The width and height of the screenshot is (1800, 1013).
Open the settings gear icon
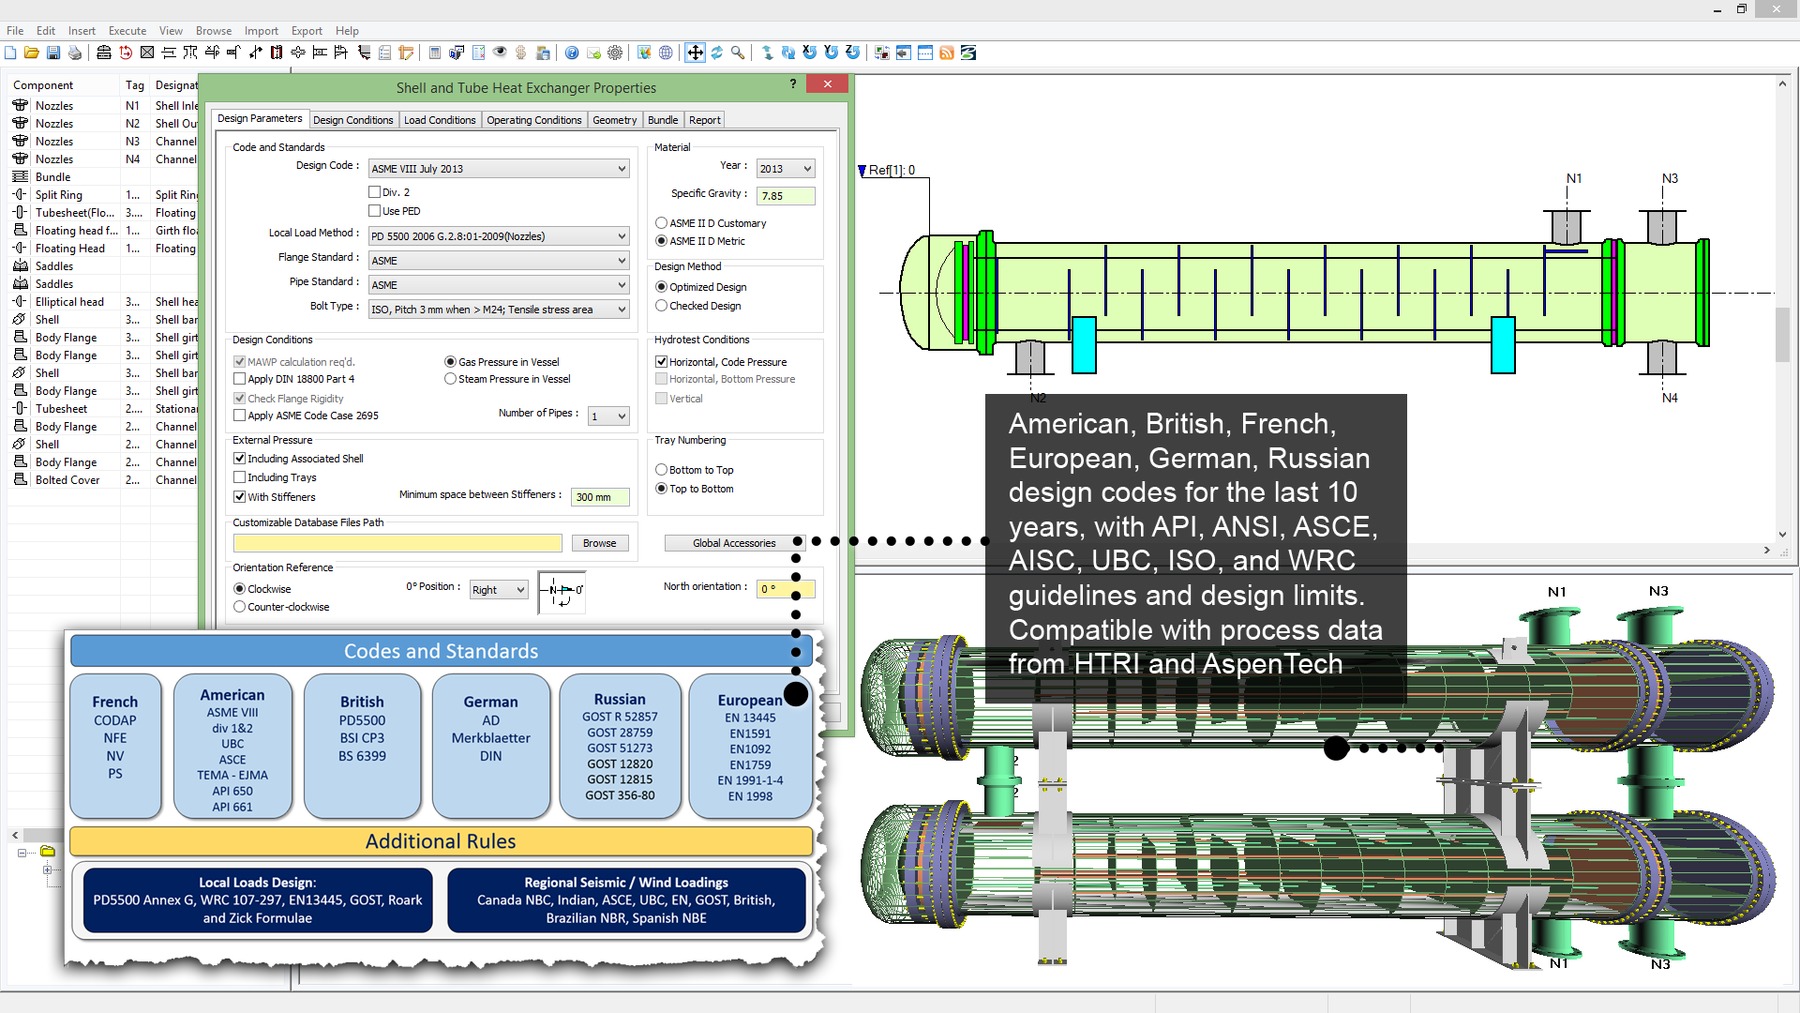click(x=615, y=52)
